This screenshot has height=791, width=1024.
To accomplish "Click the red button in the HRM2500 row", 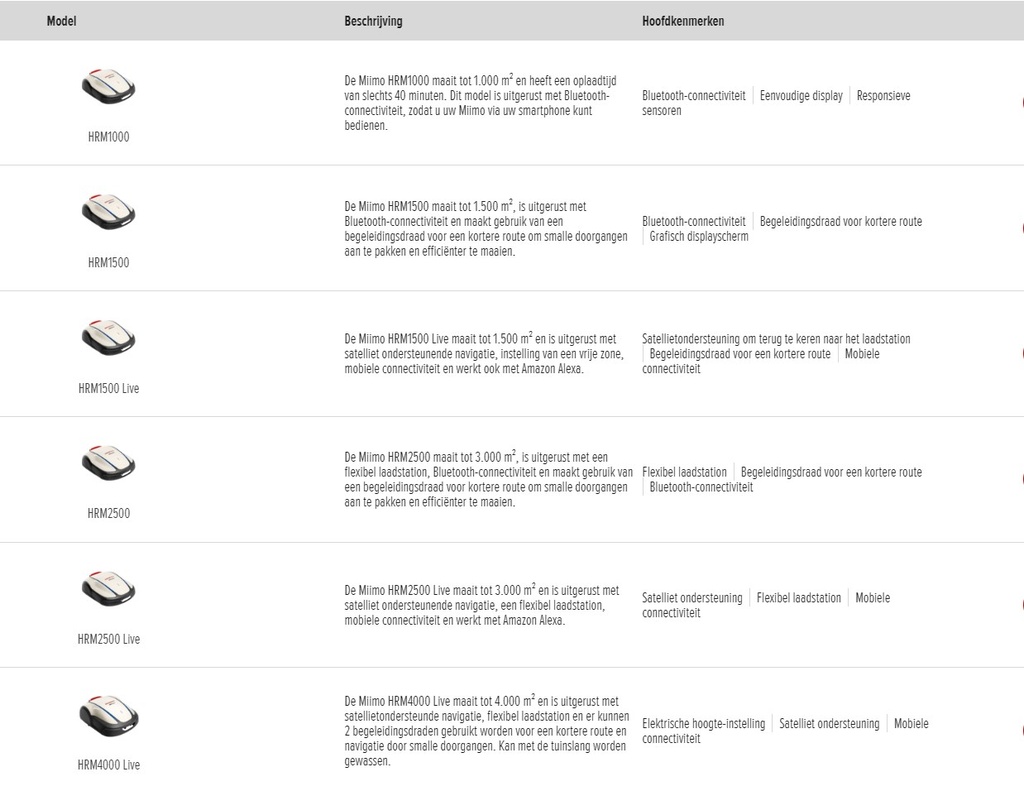I will click(x=1021, y=479).
